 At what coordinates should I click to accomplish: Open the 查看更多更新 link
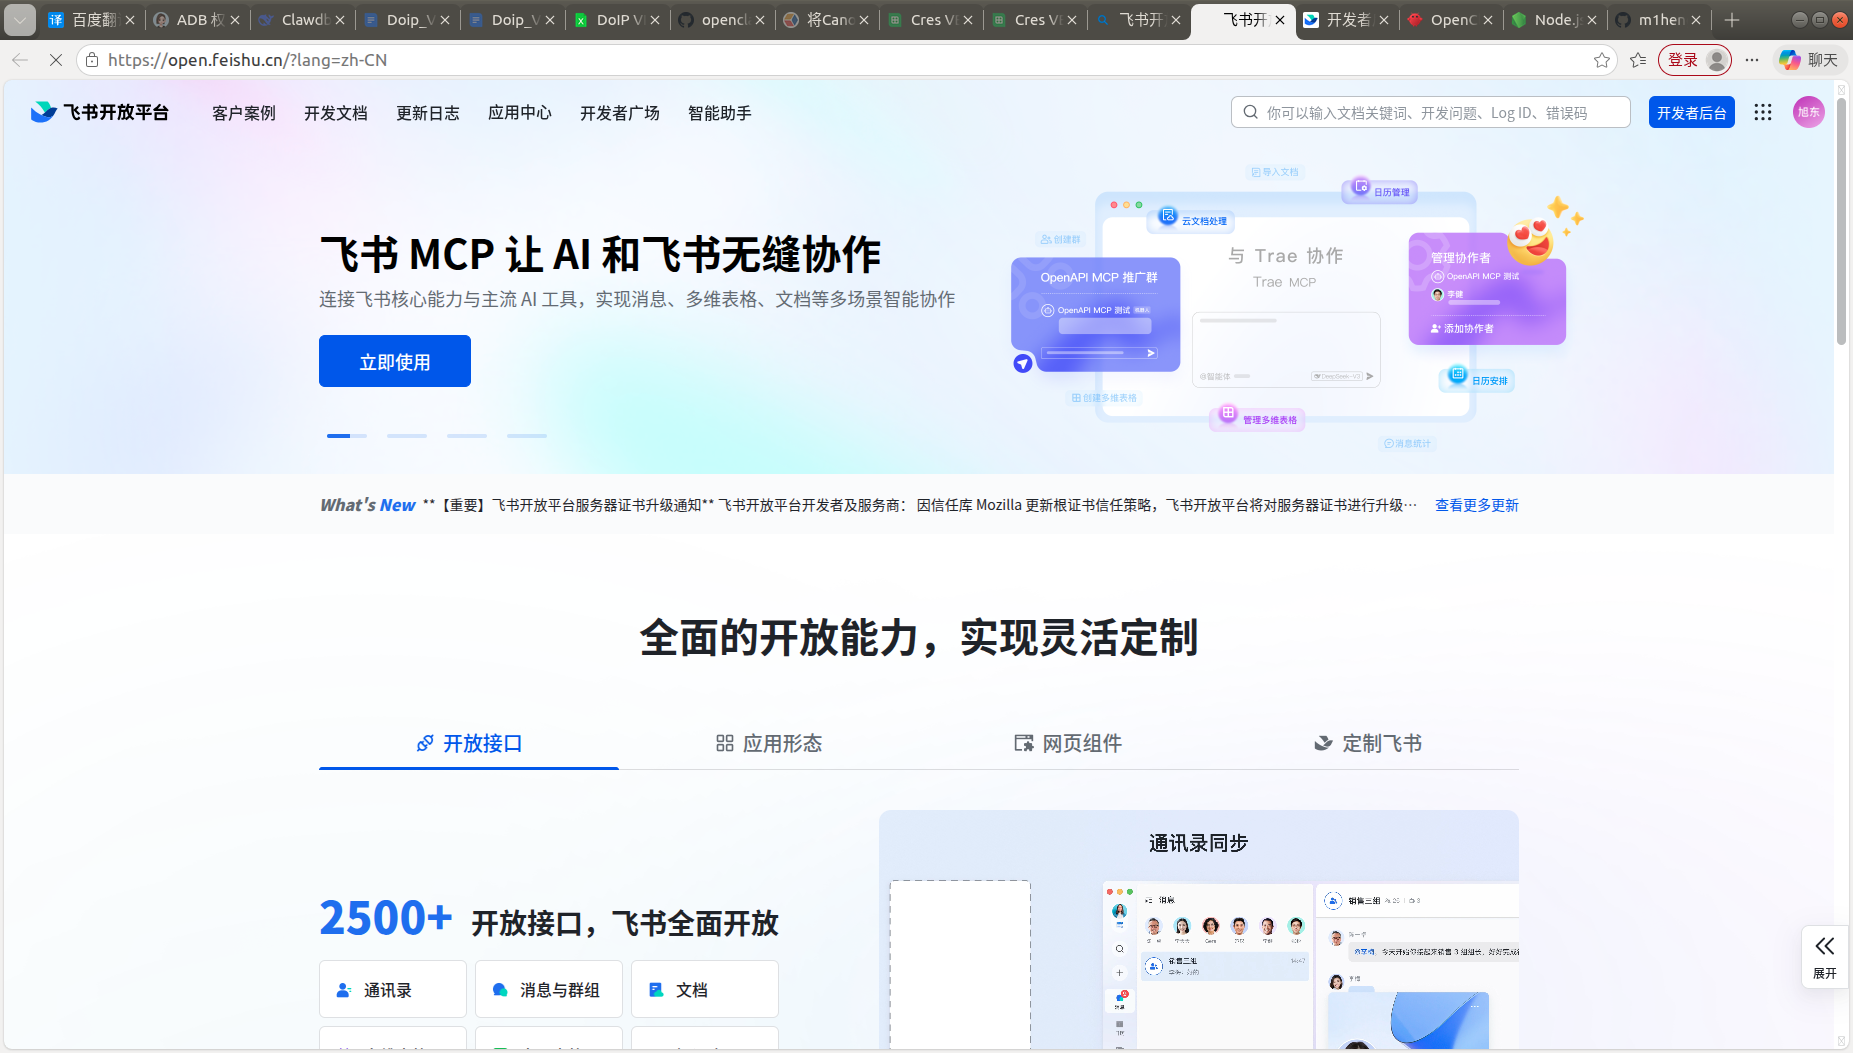(x=1476, y=505)
